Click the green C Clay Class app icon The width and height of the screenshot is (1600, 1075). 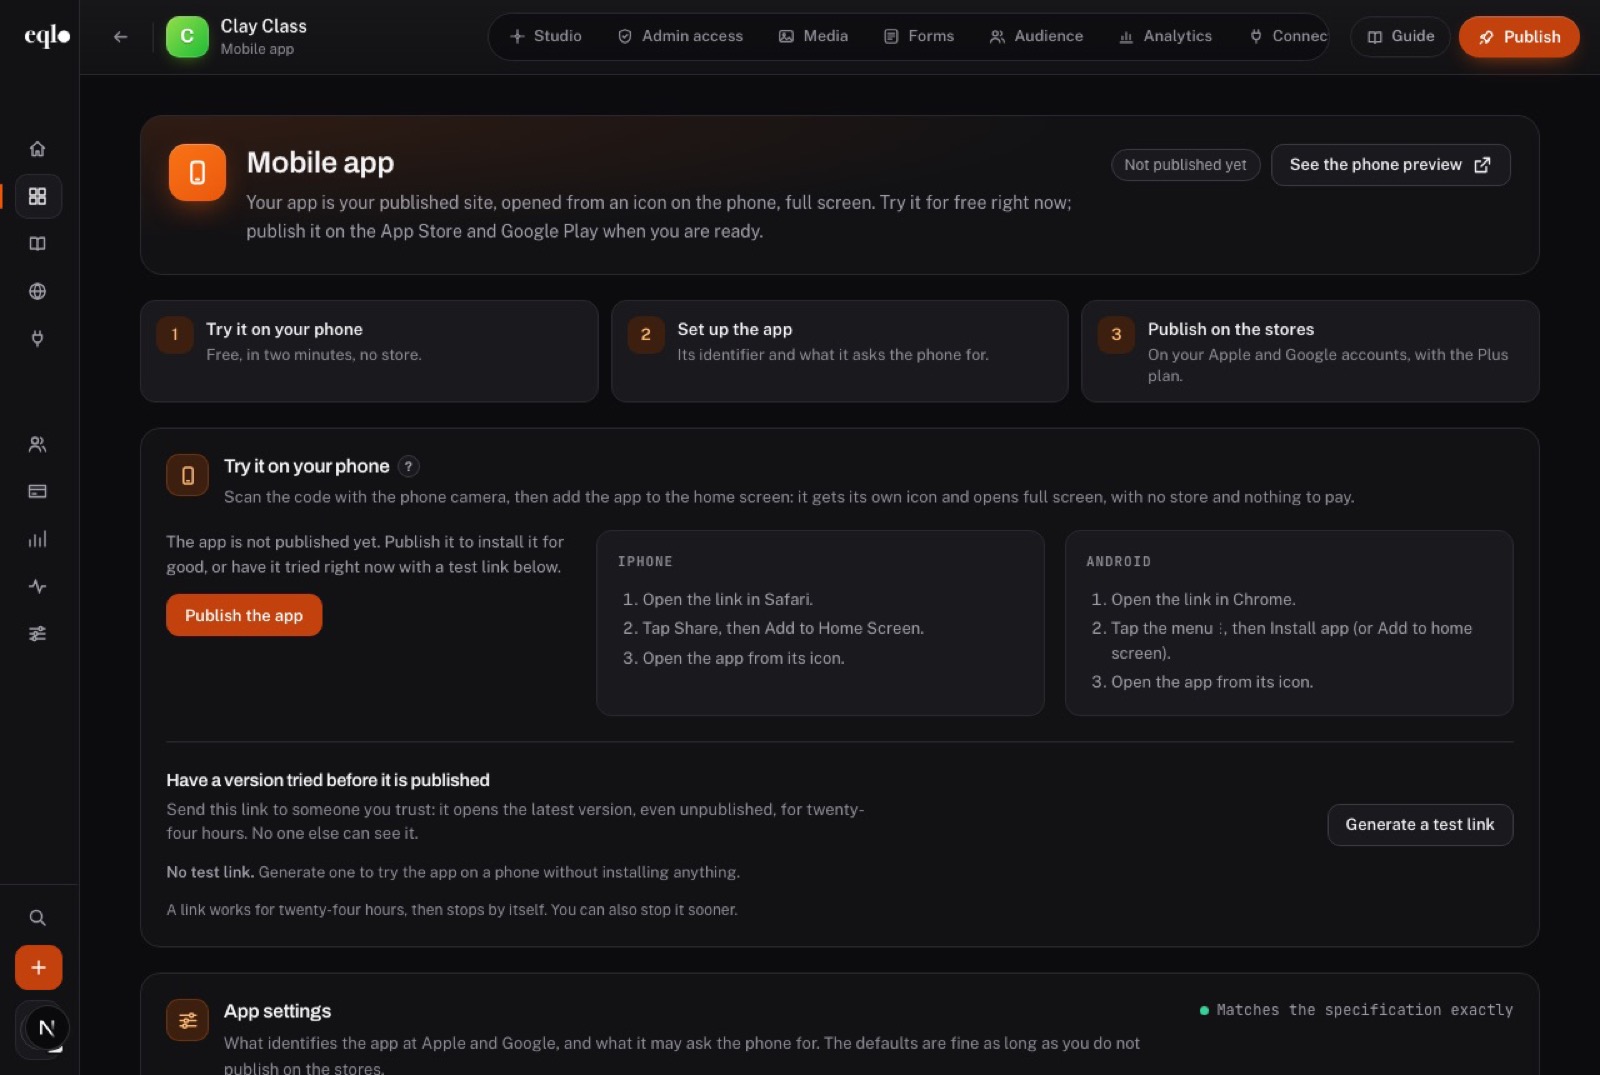[x=187, y=37]
